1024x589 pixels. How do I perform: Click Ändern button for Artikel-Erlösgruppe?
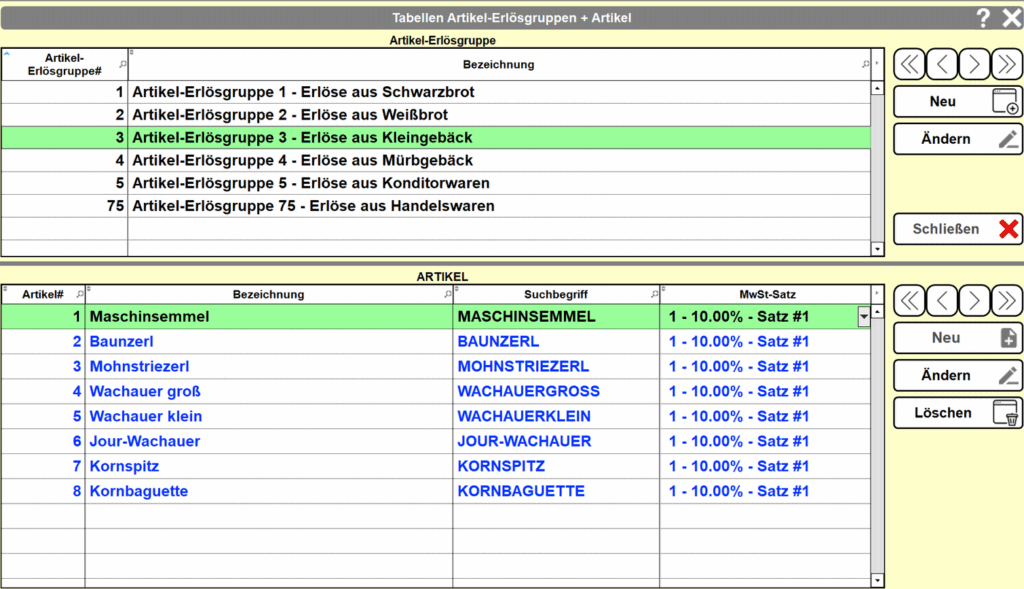tap(958, 139)
